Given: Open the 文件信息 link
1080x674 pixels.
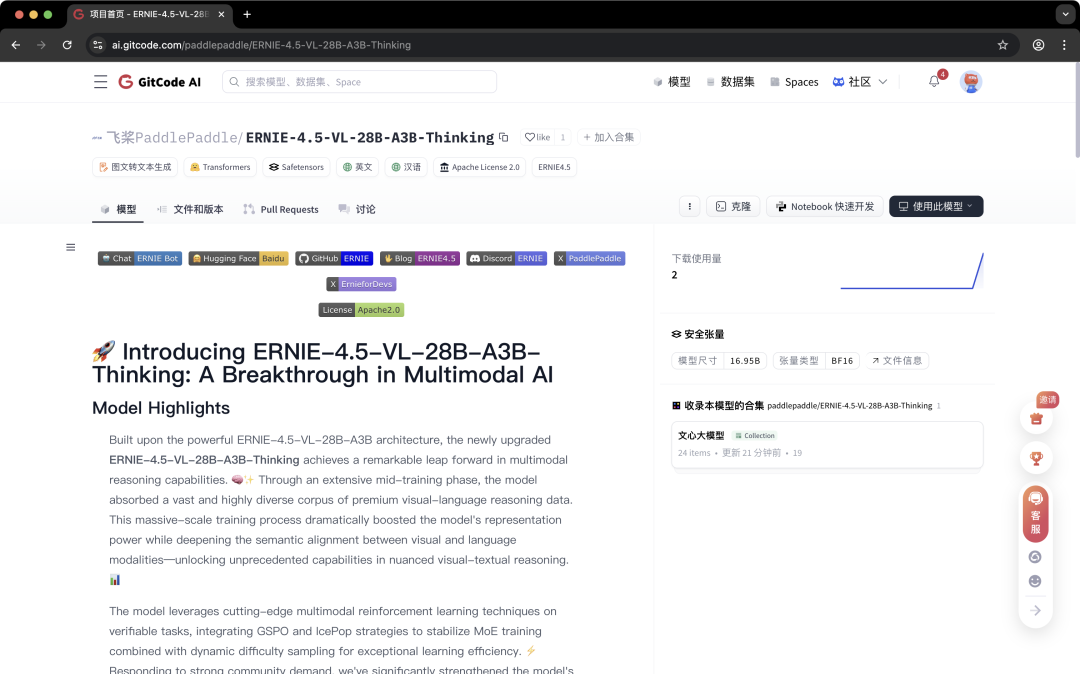Looking at the screenshot, I should point(897,361).
